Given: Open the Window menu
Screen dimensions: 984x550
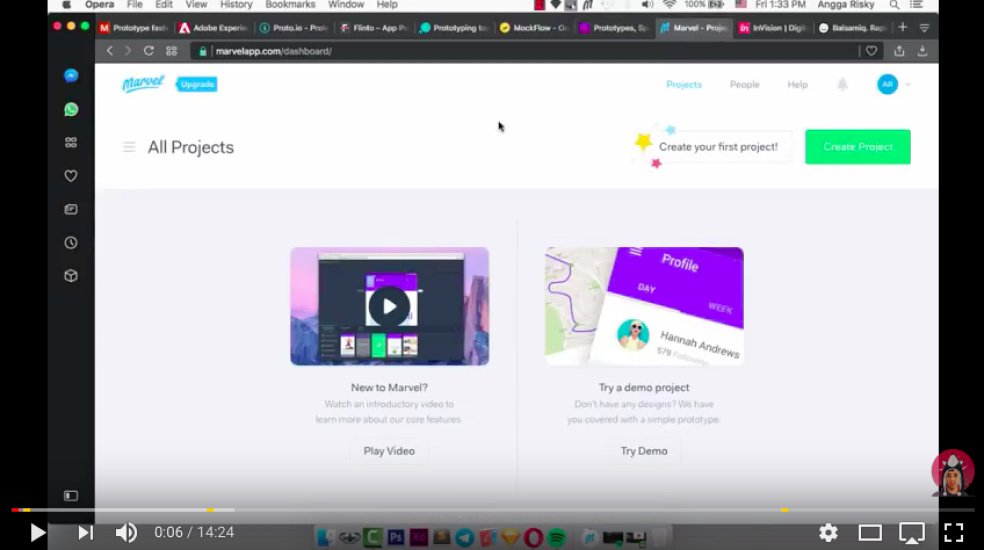Looking at the screenshot, I should click(x=346, y=4).
